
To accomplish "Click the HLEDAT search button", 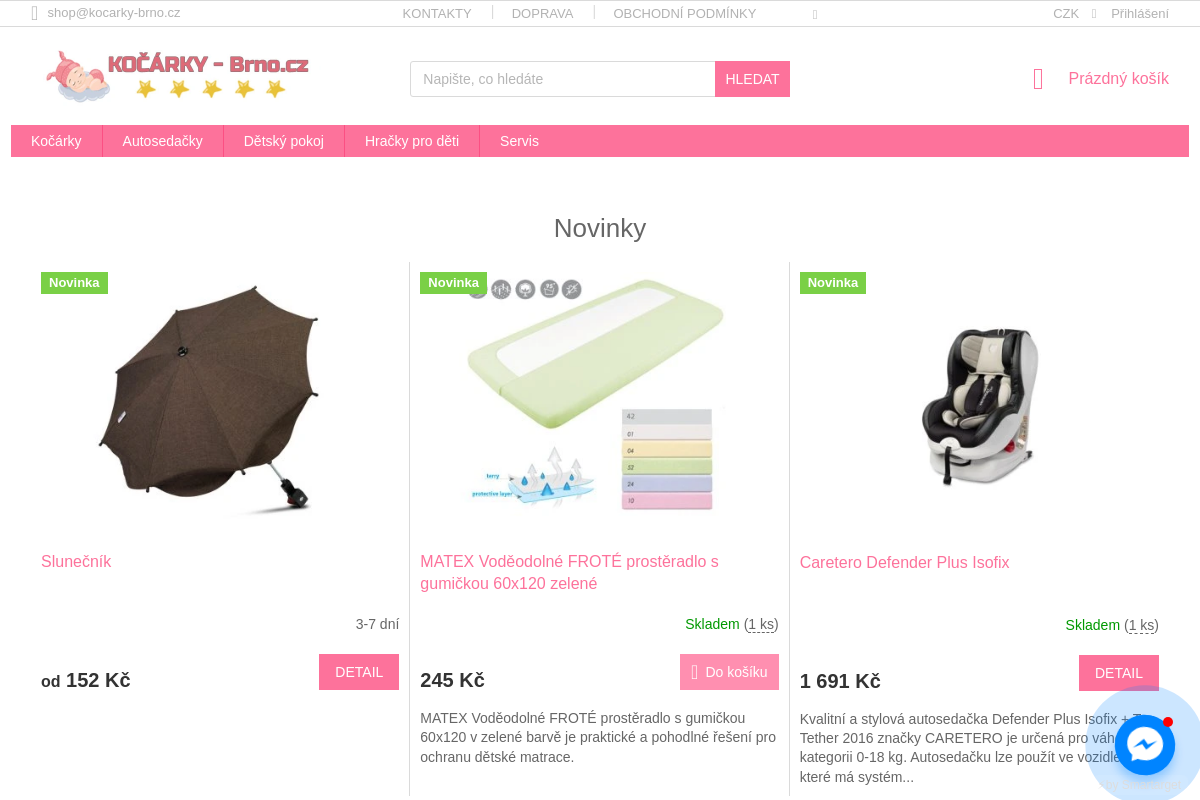I will [x=752, y=79].
